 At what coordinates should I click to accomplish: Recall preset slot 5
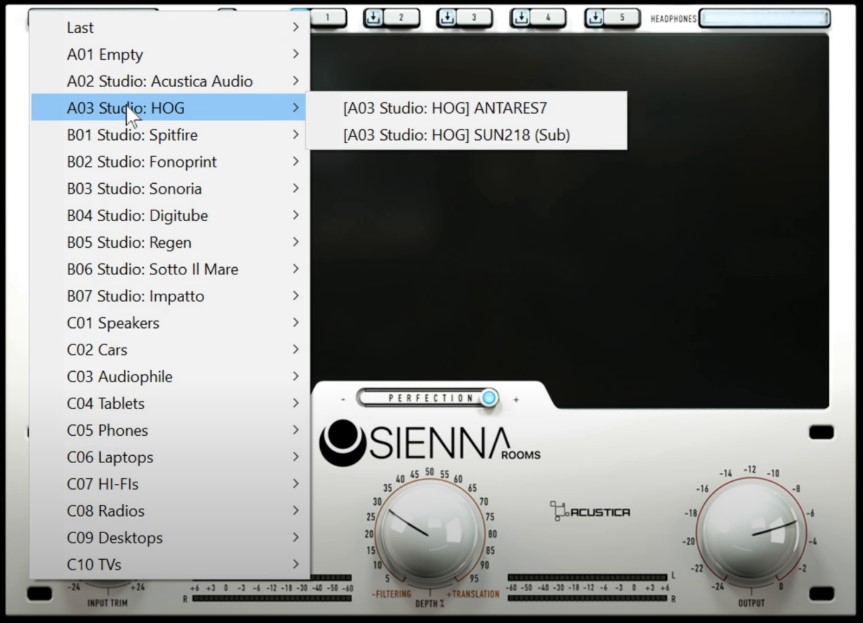(x=622, y=18)
